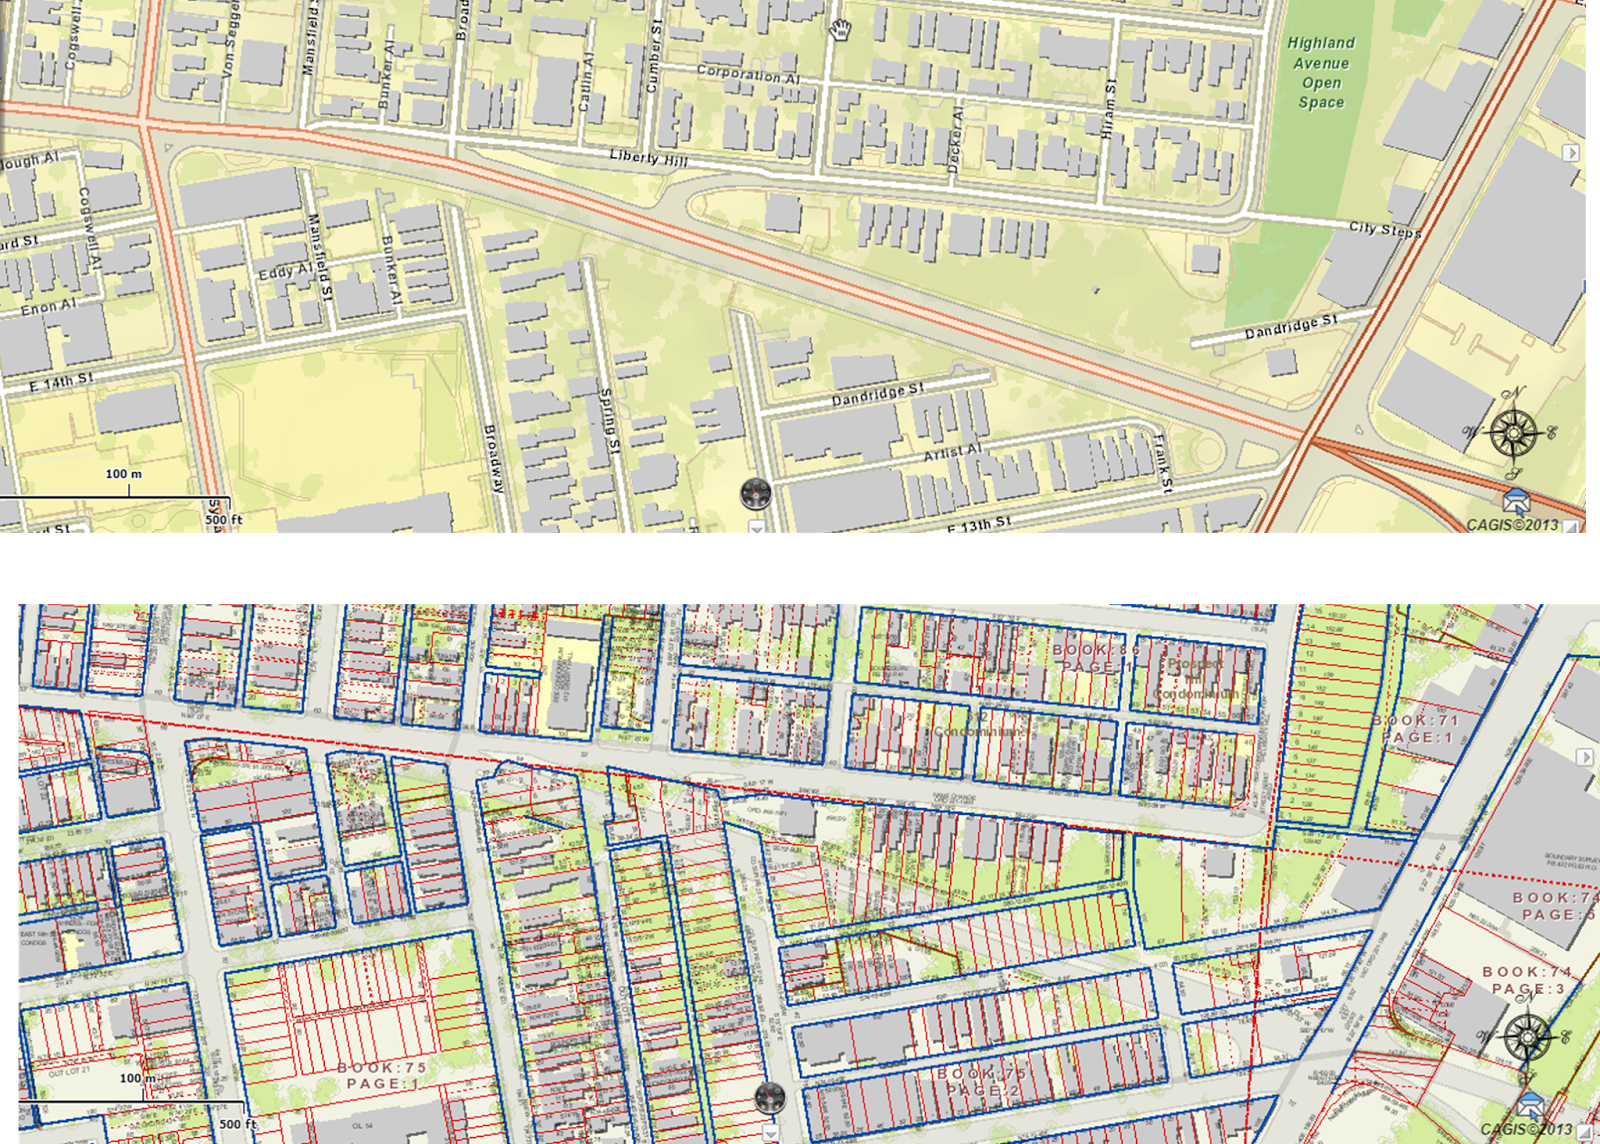This screenshot has width=1600, height=1144.
Task: Expand the right-edge arrow panel on the lower parcel map
Action: [1585, 757]
